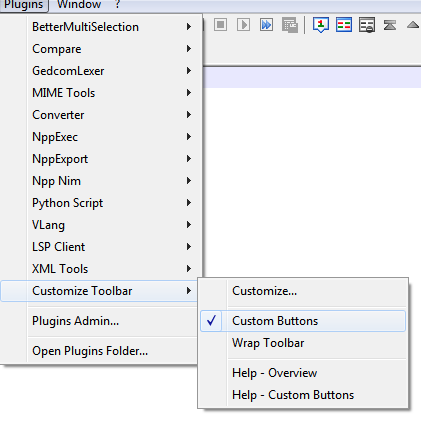The width and height of the screenshot is (421, 442).
Task: Select the Customize Toolbar menu entry
Action: [x=99, y=291]
